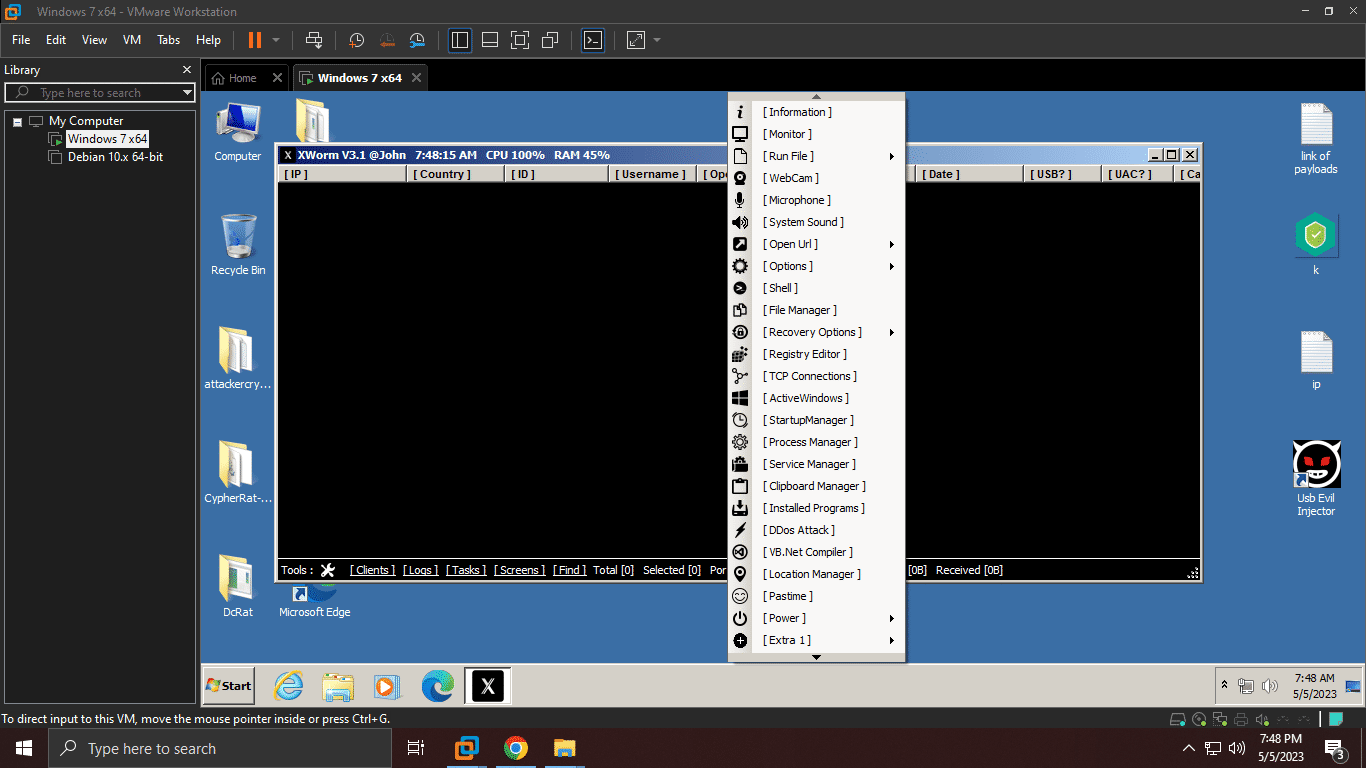This screenshot has width=1366, height=768.
Task: Select the WebCam icon in the menu
Action: pyautogui.click(x=740, y=178)
